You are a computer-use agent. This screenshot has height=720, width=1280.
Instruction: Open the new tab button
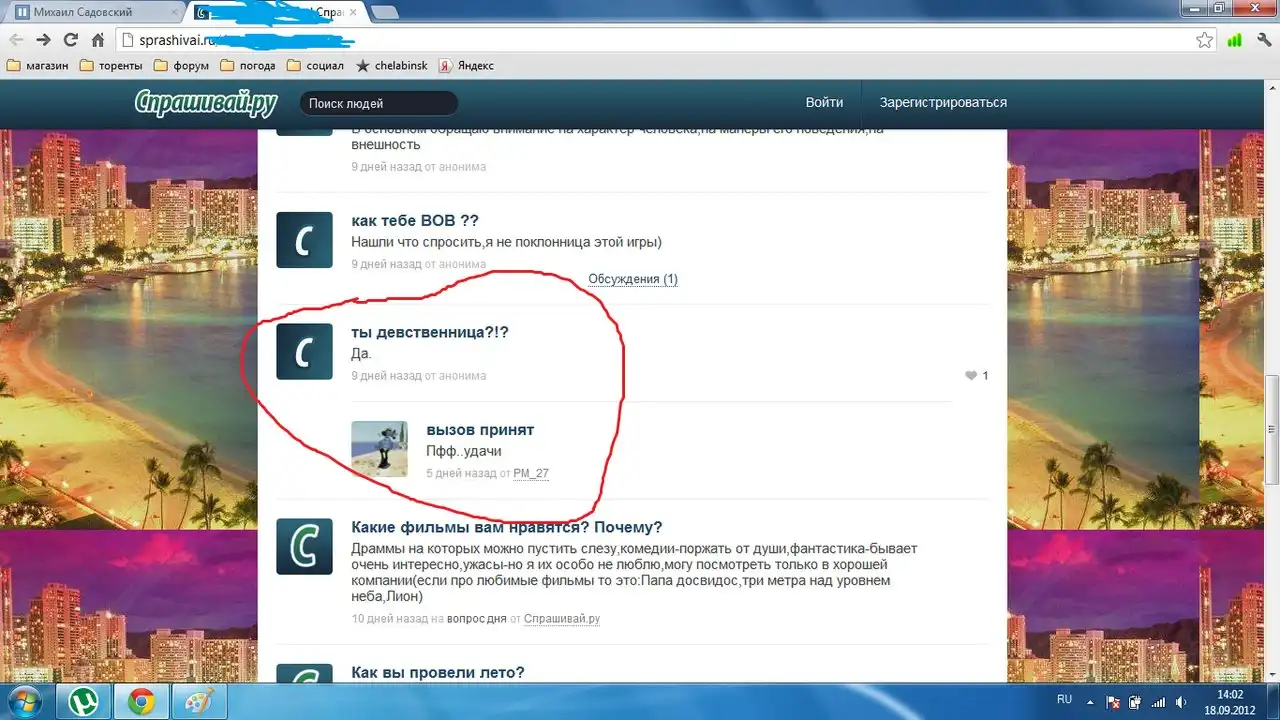(385, 12)
